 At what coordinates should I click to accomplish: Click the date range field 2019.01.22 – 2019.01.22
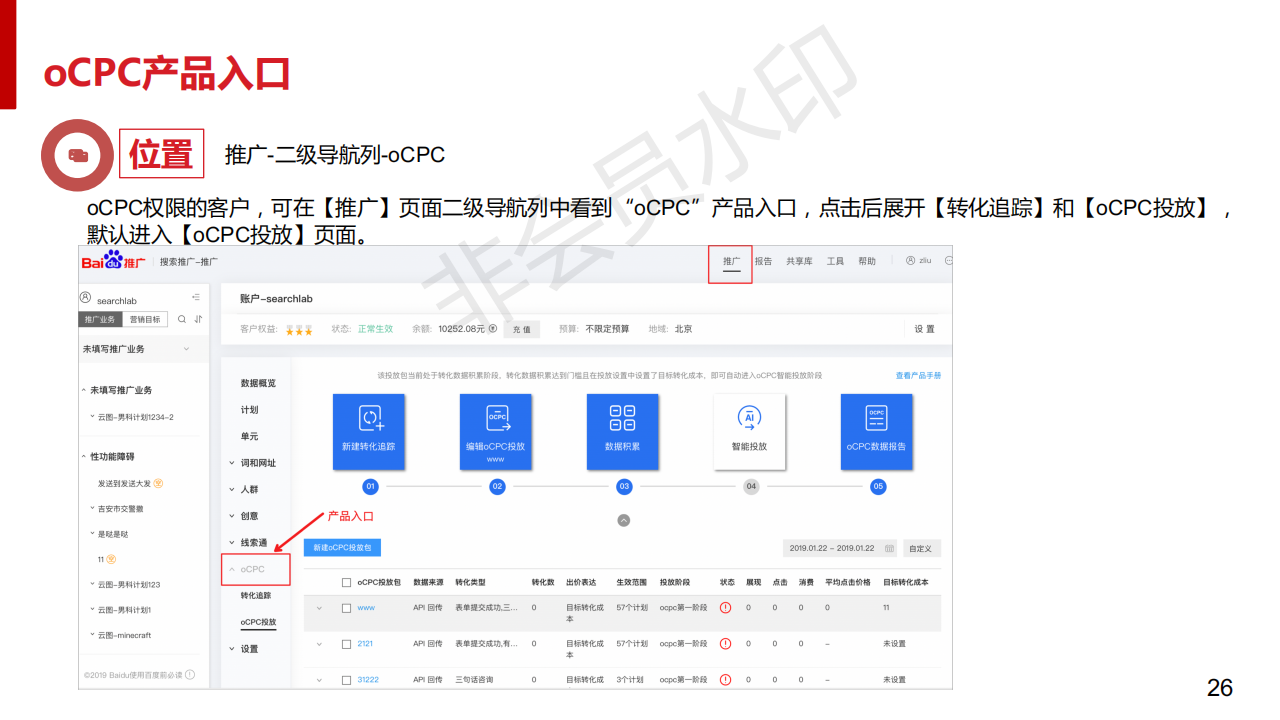click(840, 548)
